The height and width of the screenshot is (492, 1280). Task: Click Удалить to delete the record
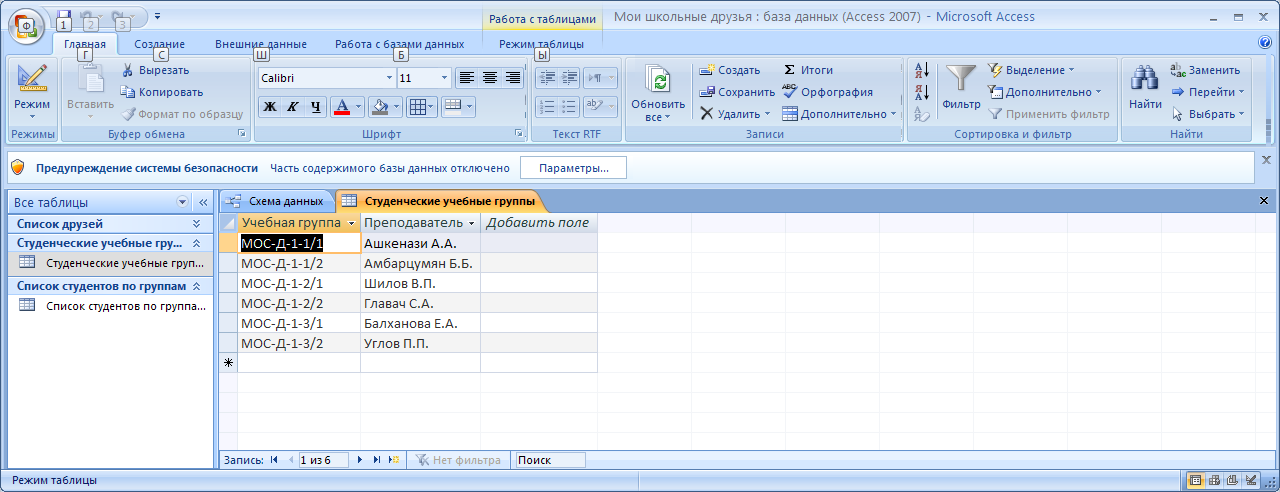734,114
